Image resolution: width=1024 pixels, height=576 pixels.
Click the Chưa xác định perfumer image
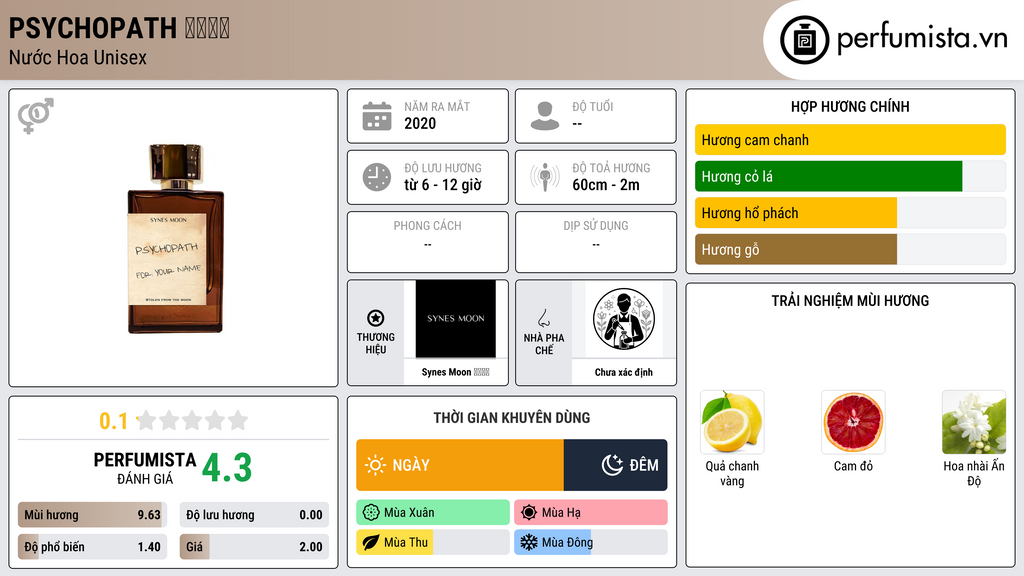pos(624,319)
